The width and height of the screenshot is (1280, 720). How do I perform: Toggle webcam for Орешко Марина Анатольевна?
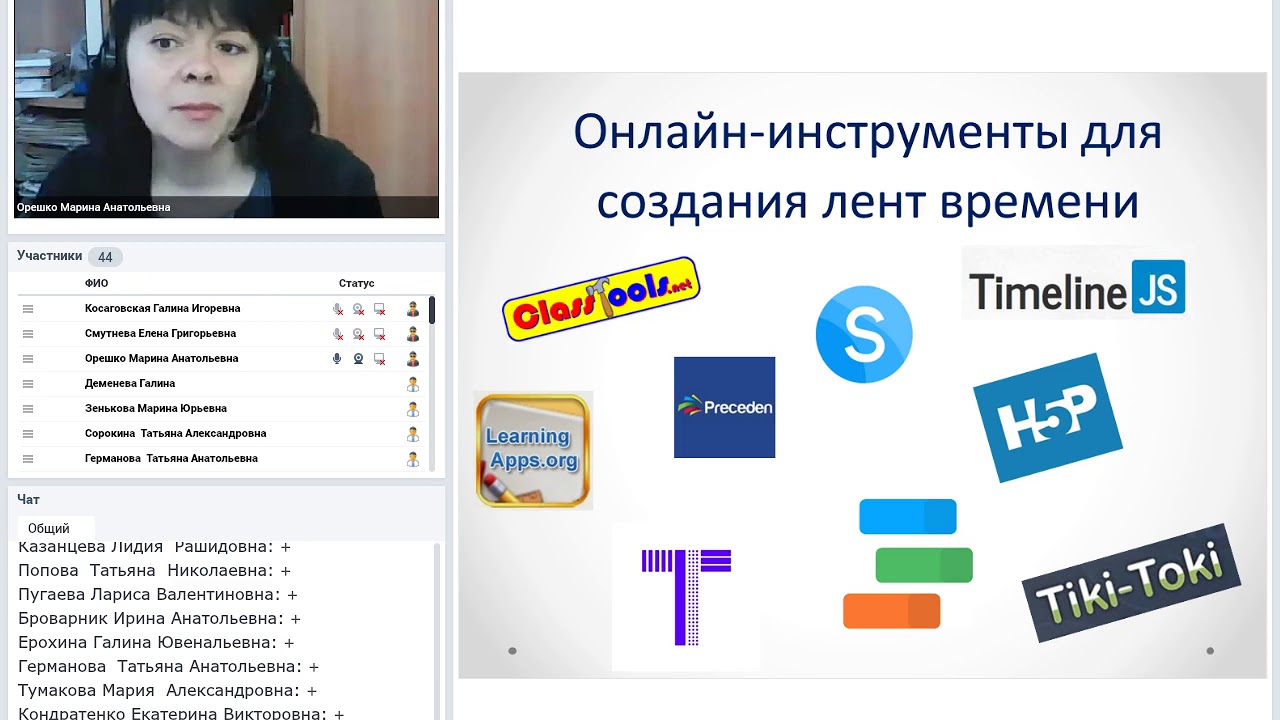[358, 359]
